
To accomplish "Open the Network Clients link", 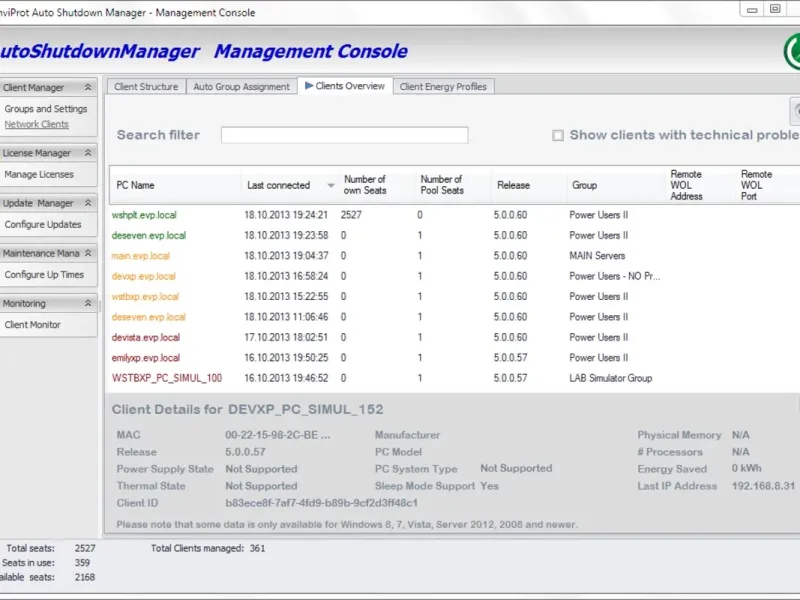I will click(37, 124).
